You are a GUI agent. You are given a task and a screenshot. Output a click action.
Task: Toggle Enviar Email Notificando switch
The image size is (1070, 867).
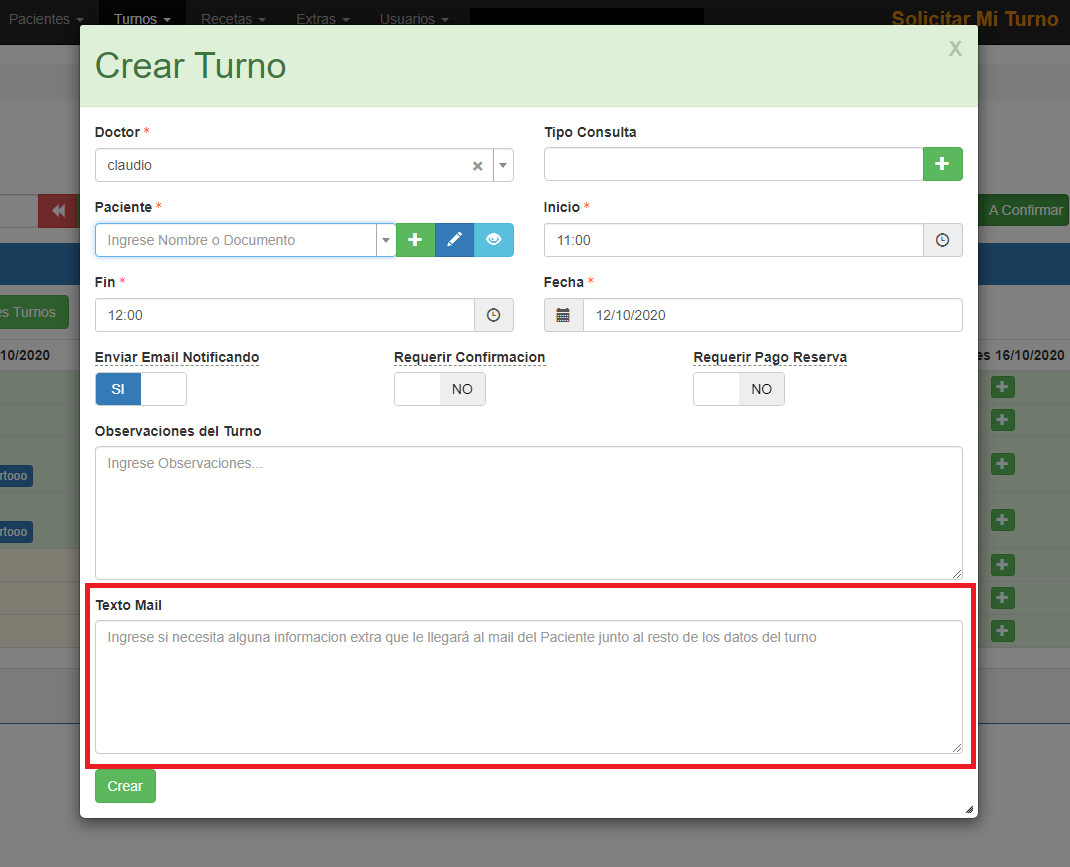point(140,389)
